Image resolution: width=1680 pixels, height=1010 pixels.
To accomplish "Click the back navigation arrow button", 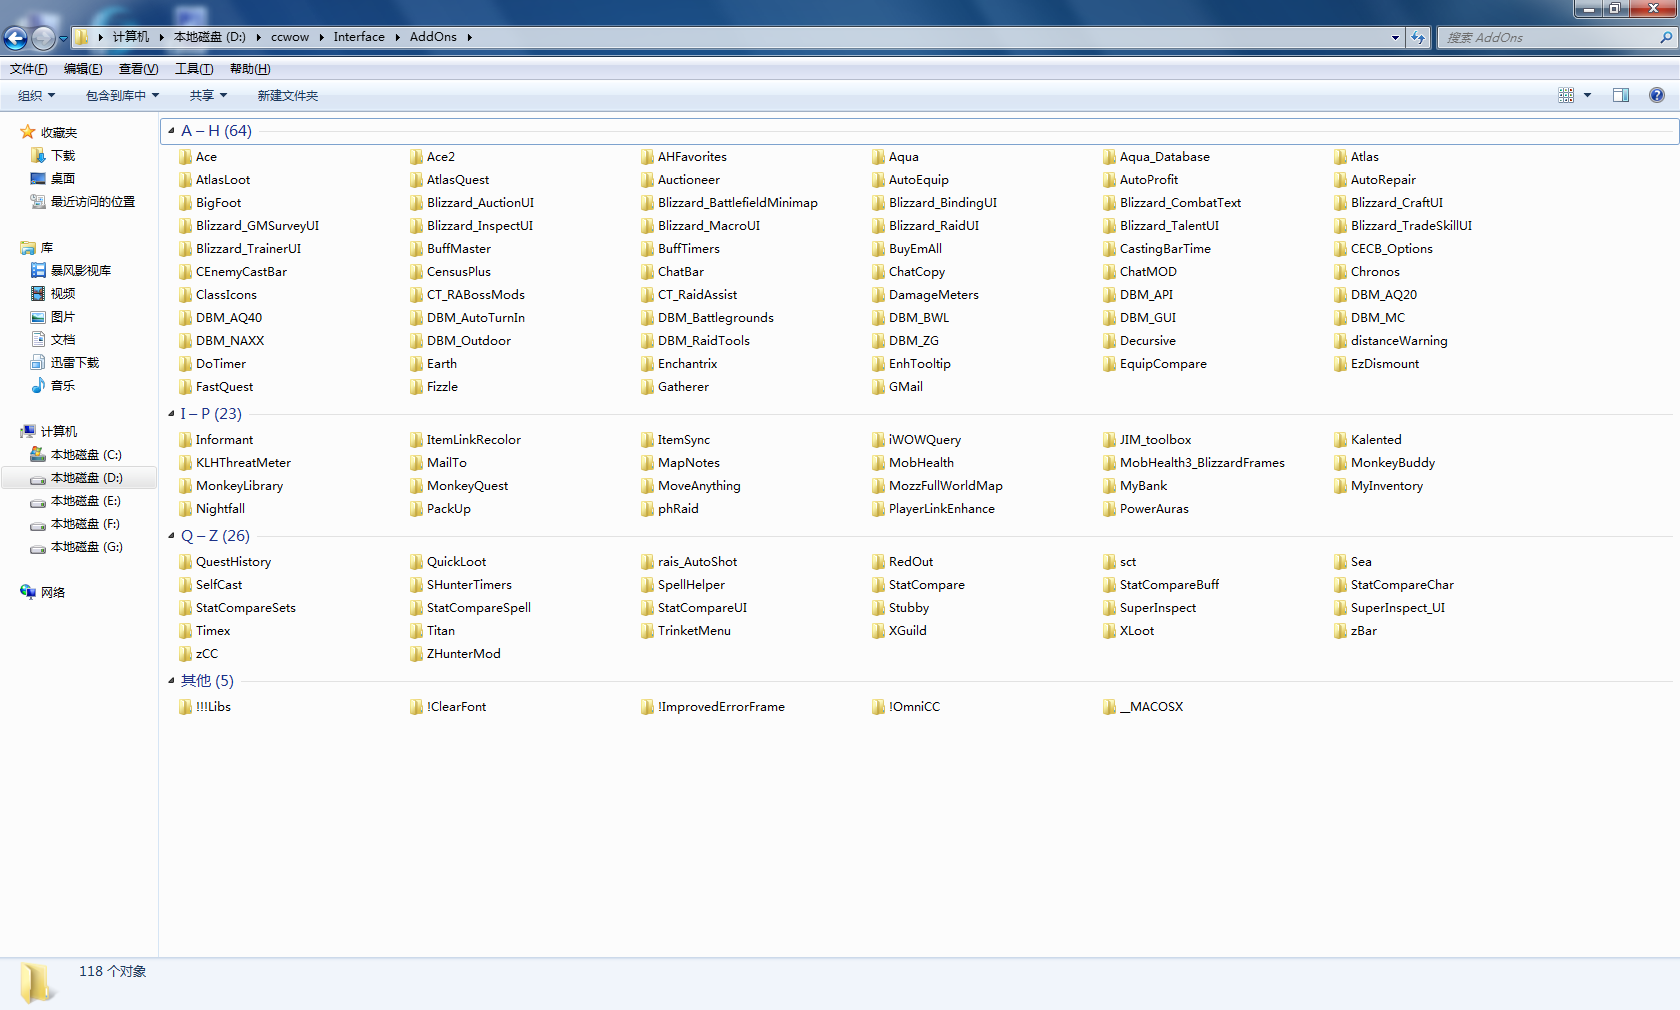I will (16, 38).
